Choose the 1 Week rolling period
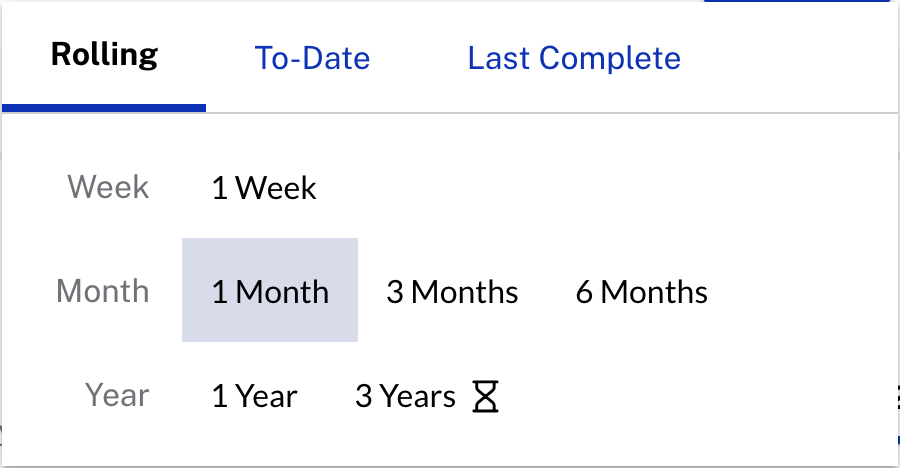Viewport: 900px width, 468px height. click(x=264, y=188)
